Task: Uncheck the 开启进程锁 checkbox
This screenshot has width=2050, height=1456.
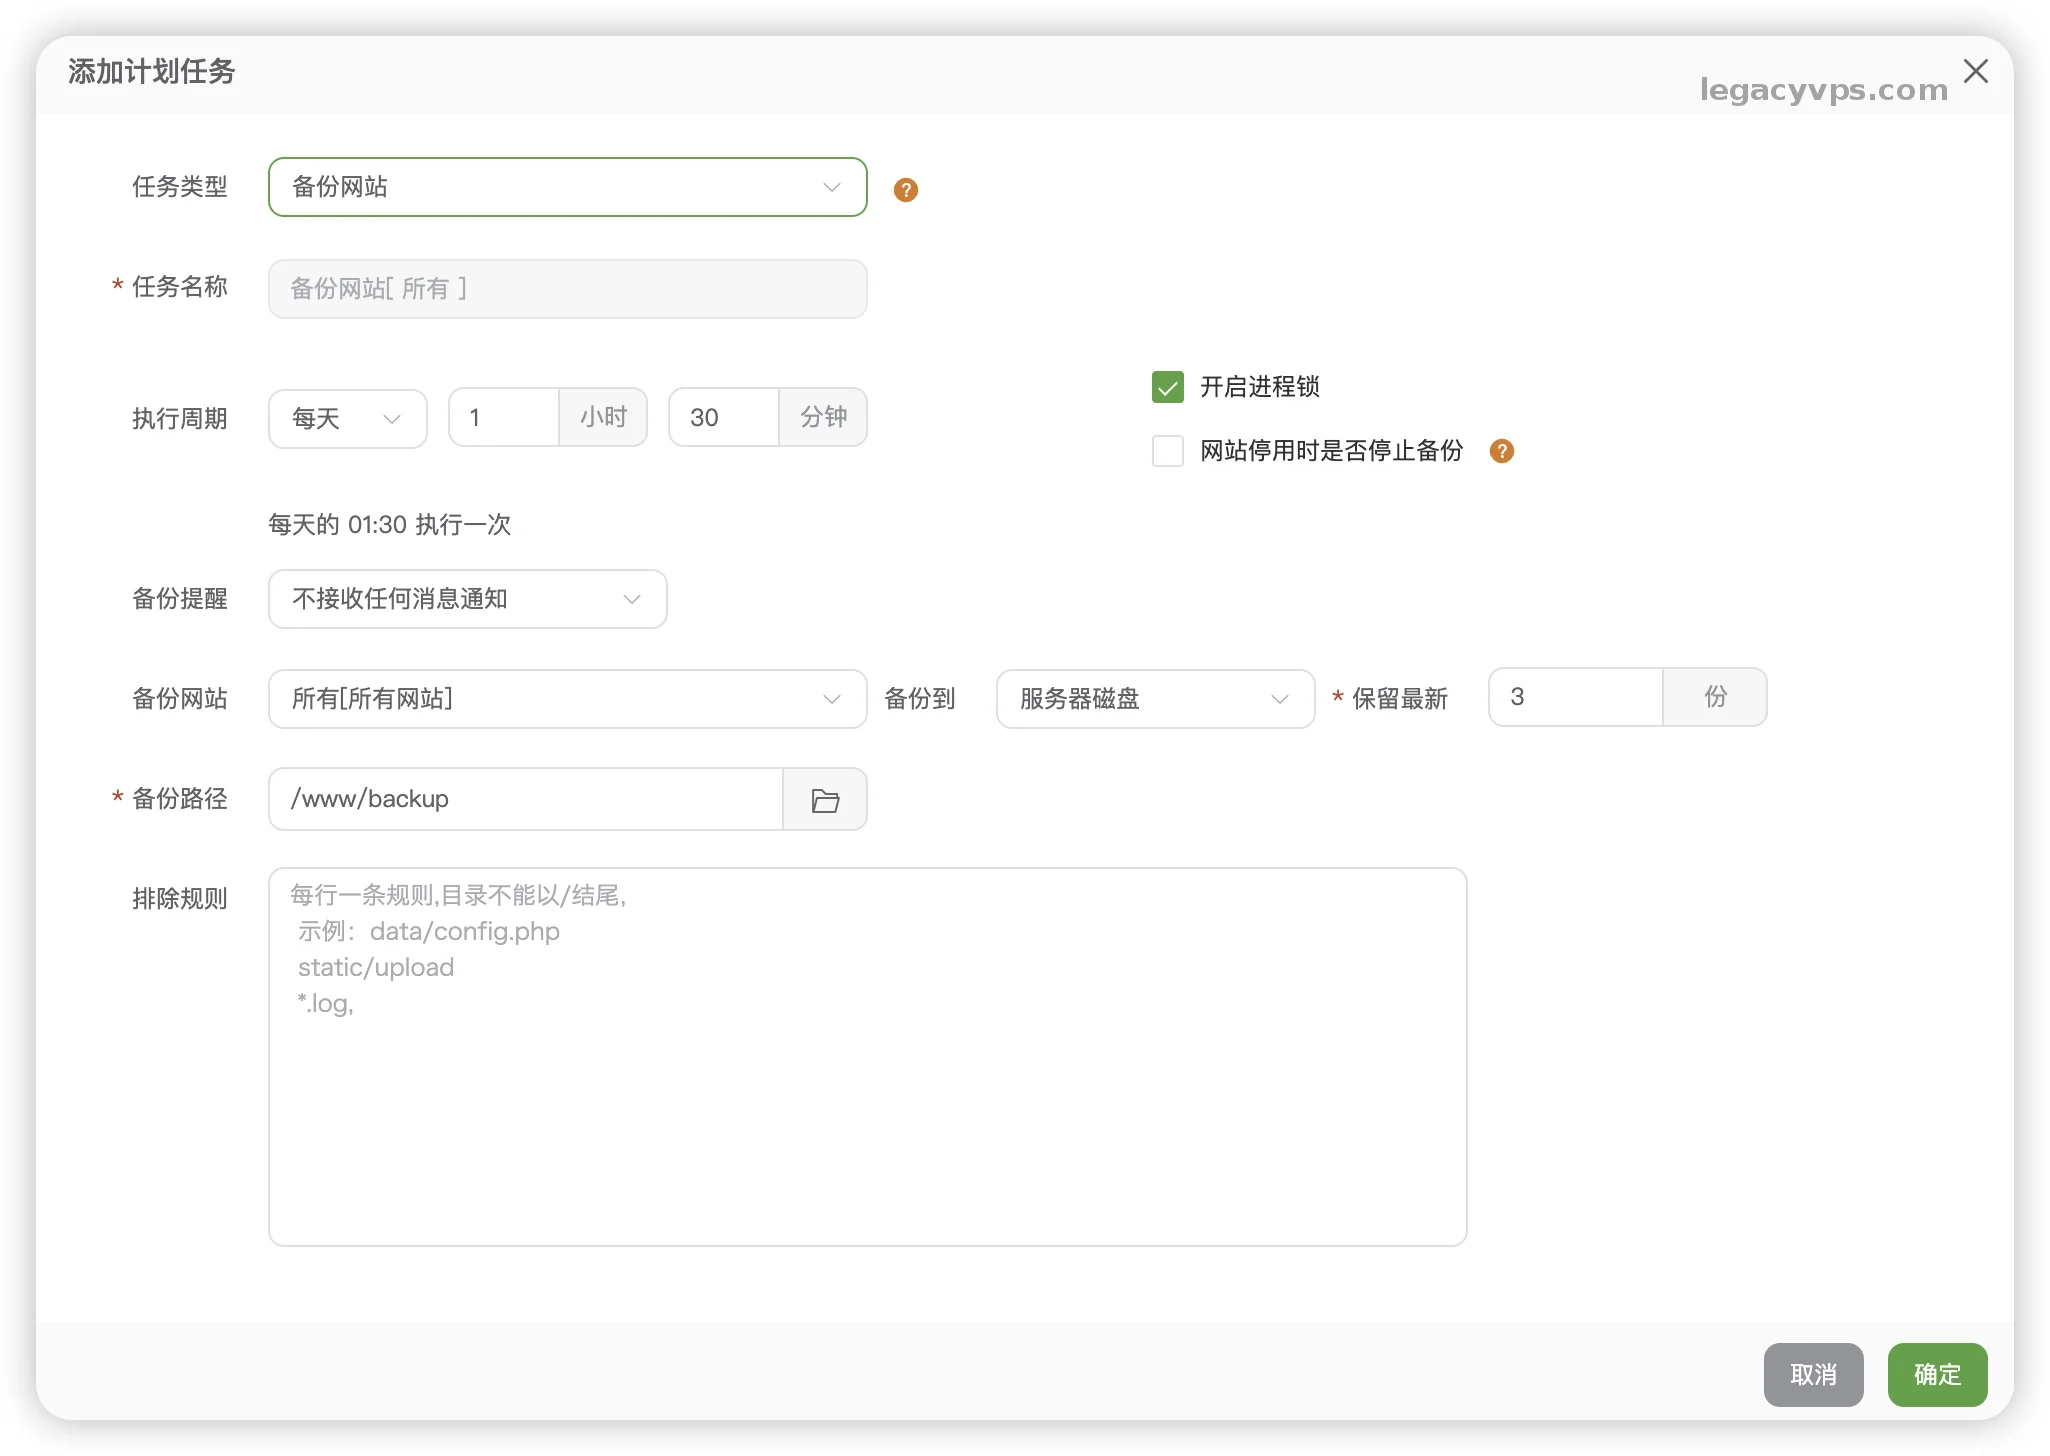Action: (1167, 387)
